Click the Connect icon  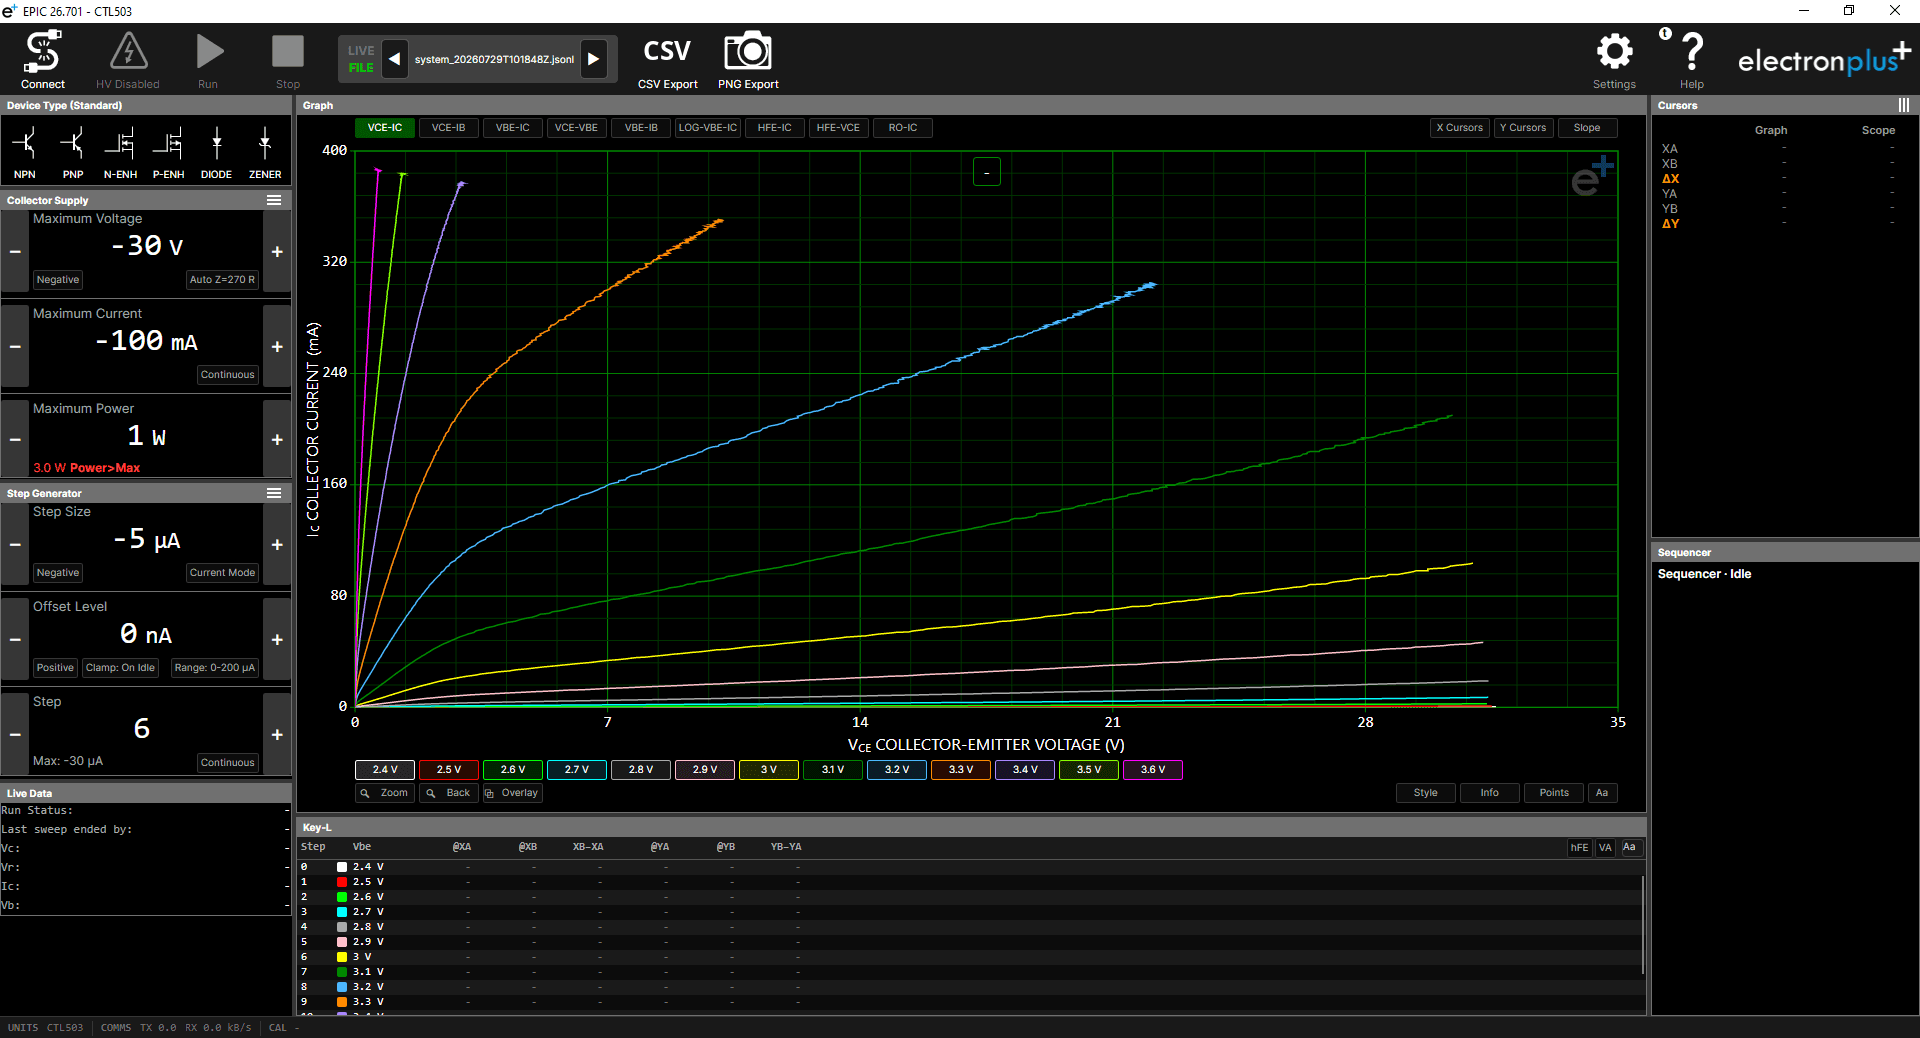43,52
